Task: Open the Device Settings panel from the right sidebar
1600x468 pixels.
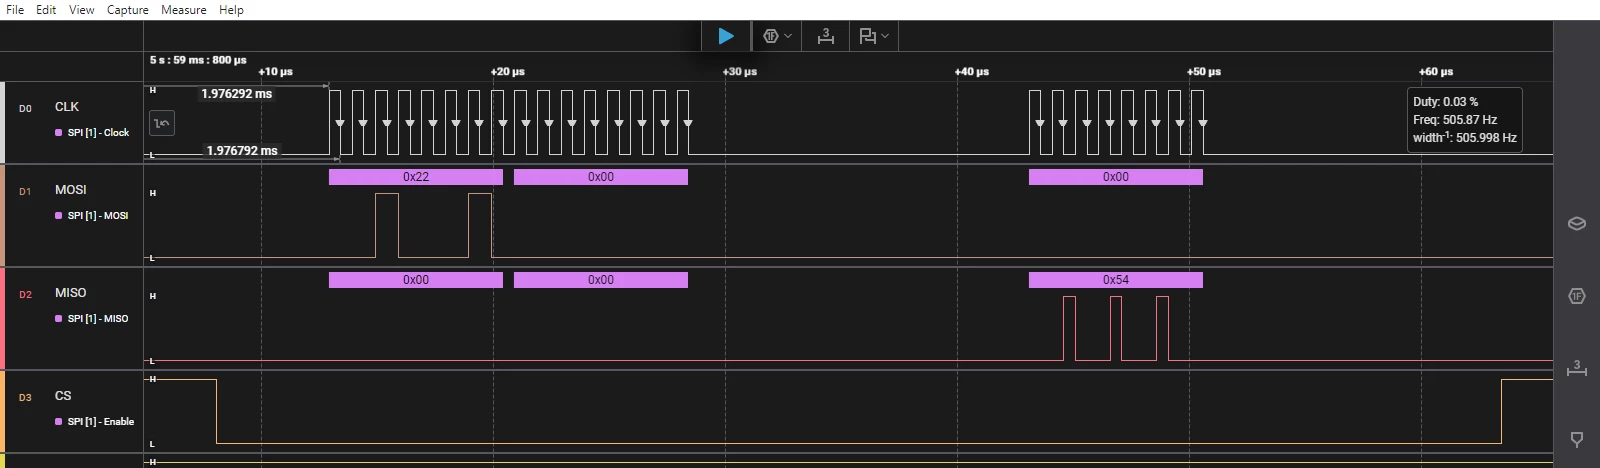Action: [1576, 223]
